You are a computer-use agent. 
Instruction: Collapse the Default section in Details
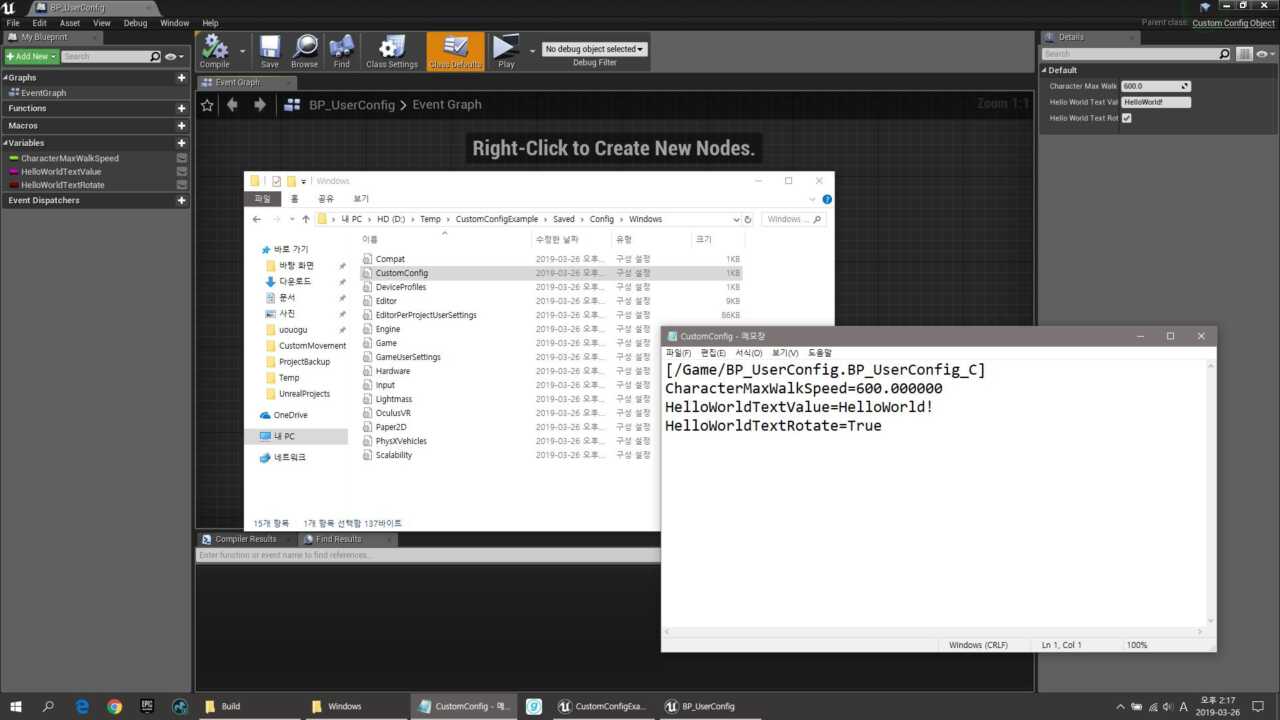point(1045,70)
